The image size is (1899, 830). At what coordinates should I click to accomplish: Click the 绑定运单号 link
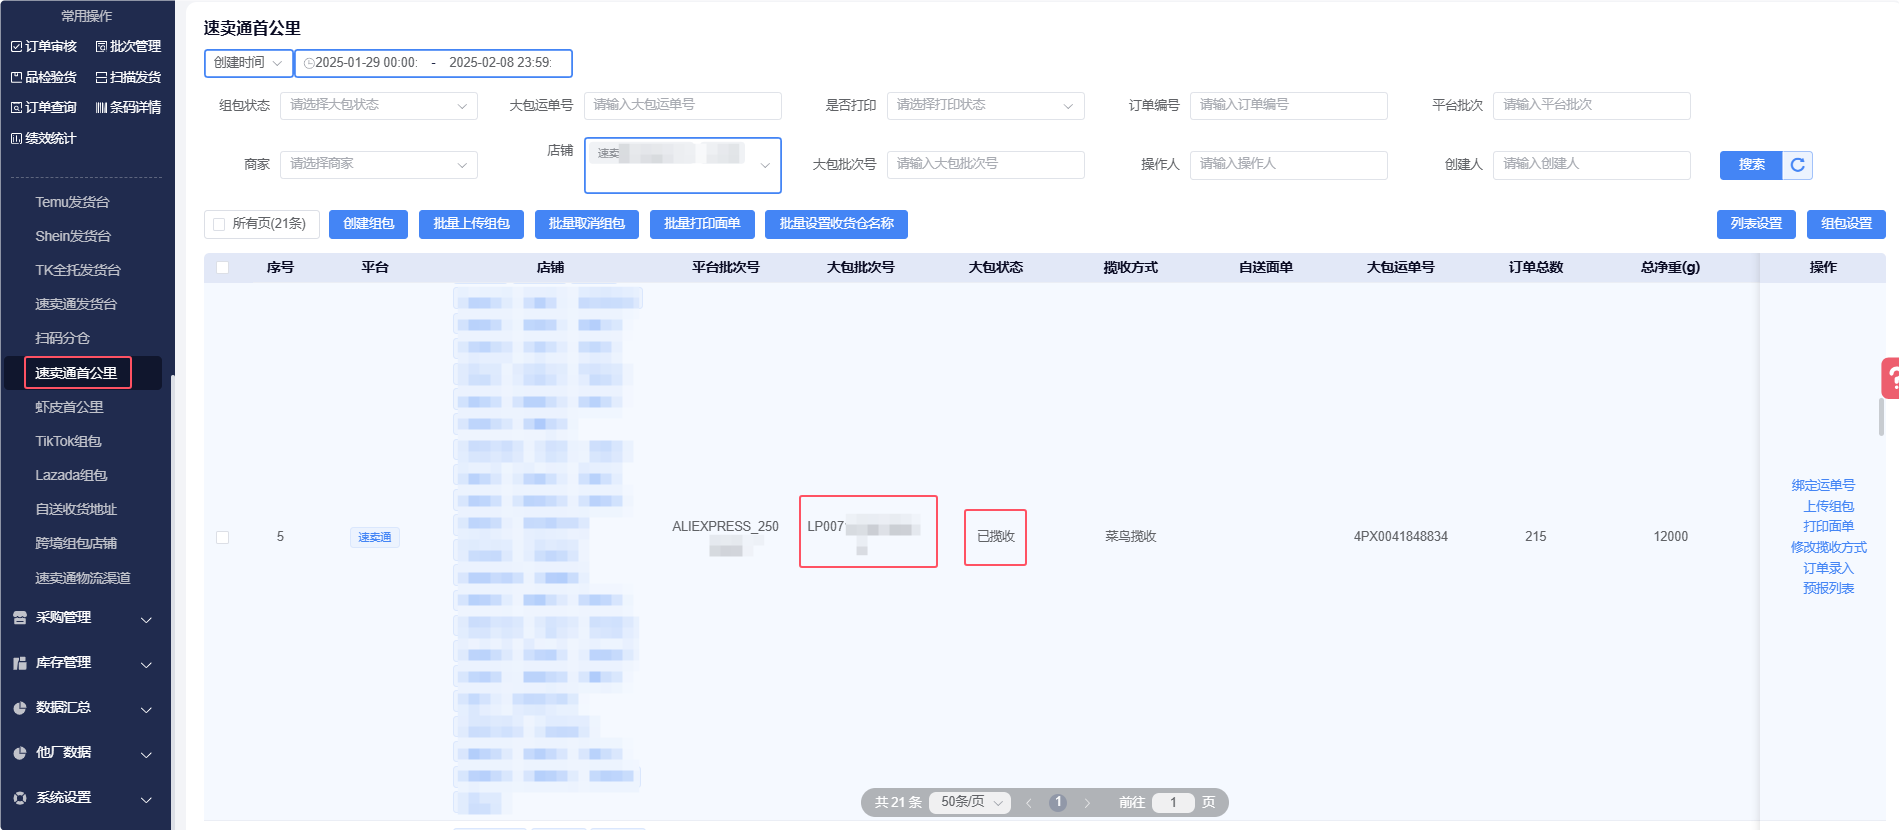(1823, 485)
